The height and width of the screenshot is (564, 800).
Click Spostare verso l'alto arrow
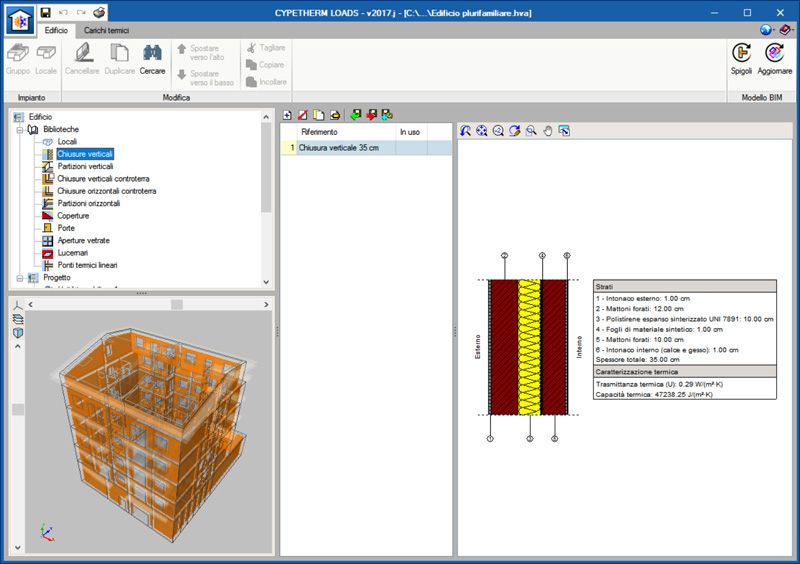pyautogui.click(x=182, y=49)
